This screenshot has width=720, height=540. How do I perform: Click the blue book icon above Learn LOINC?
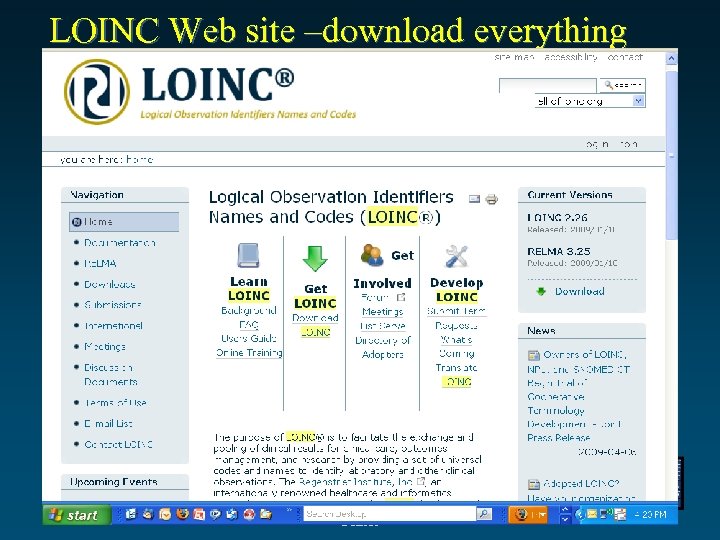[x=248, y=255]
